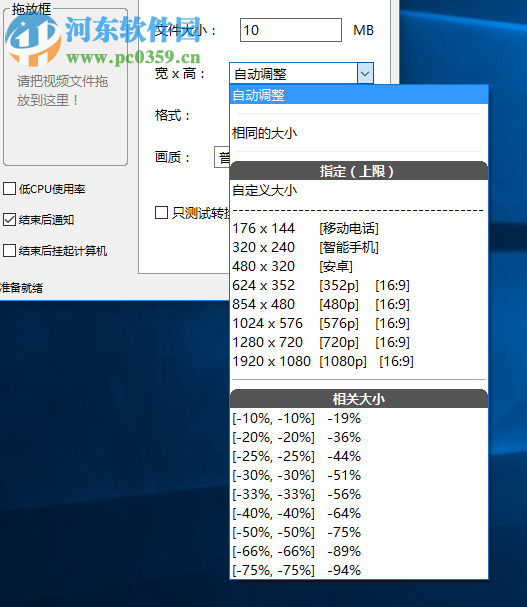This screenshot has width=527, height=607.
Task: Tick the 只测试转换 checkbox
Action: (x=161, y=213)
